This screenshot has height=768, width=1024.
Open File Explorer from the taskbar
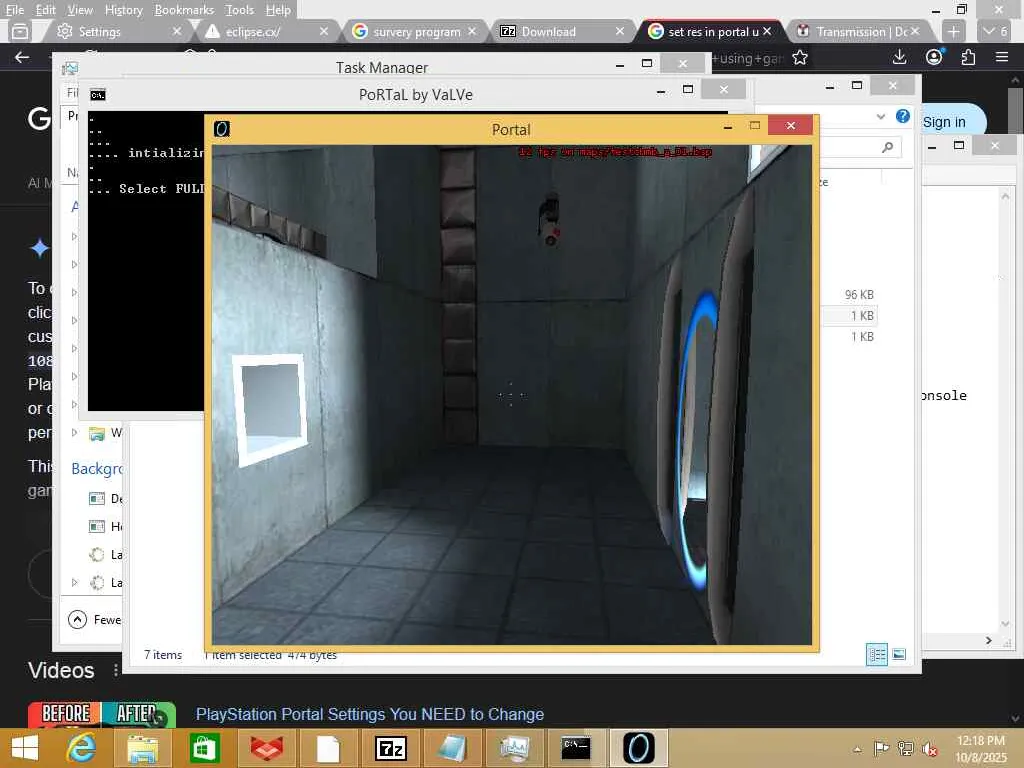pos(142,748)
